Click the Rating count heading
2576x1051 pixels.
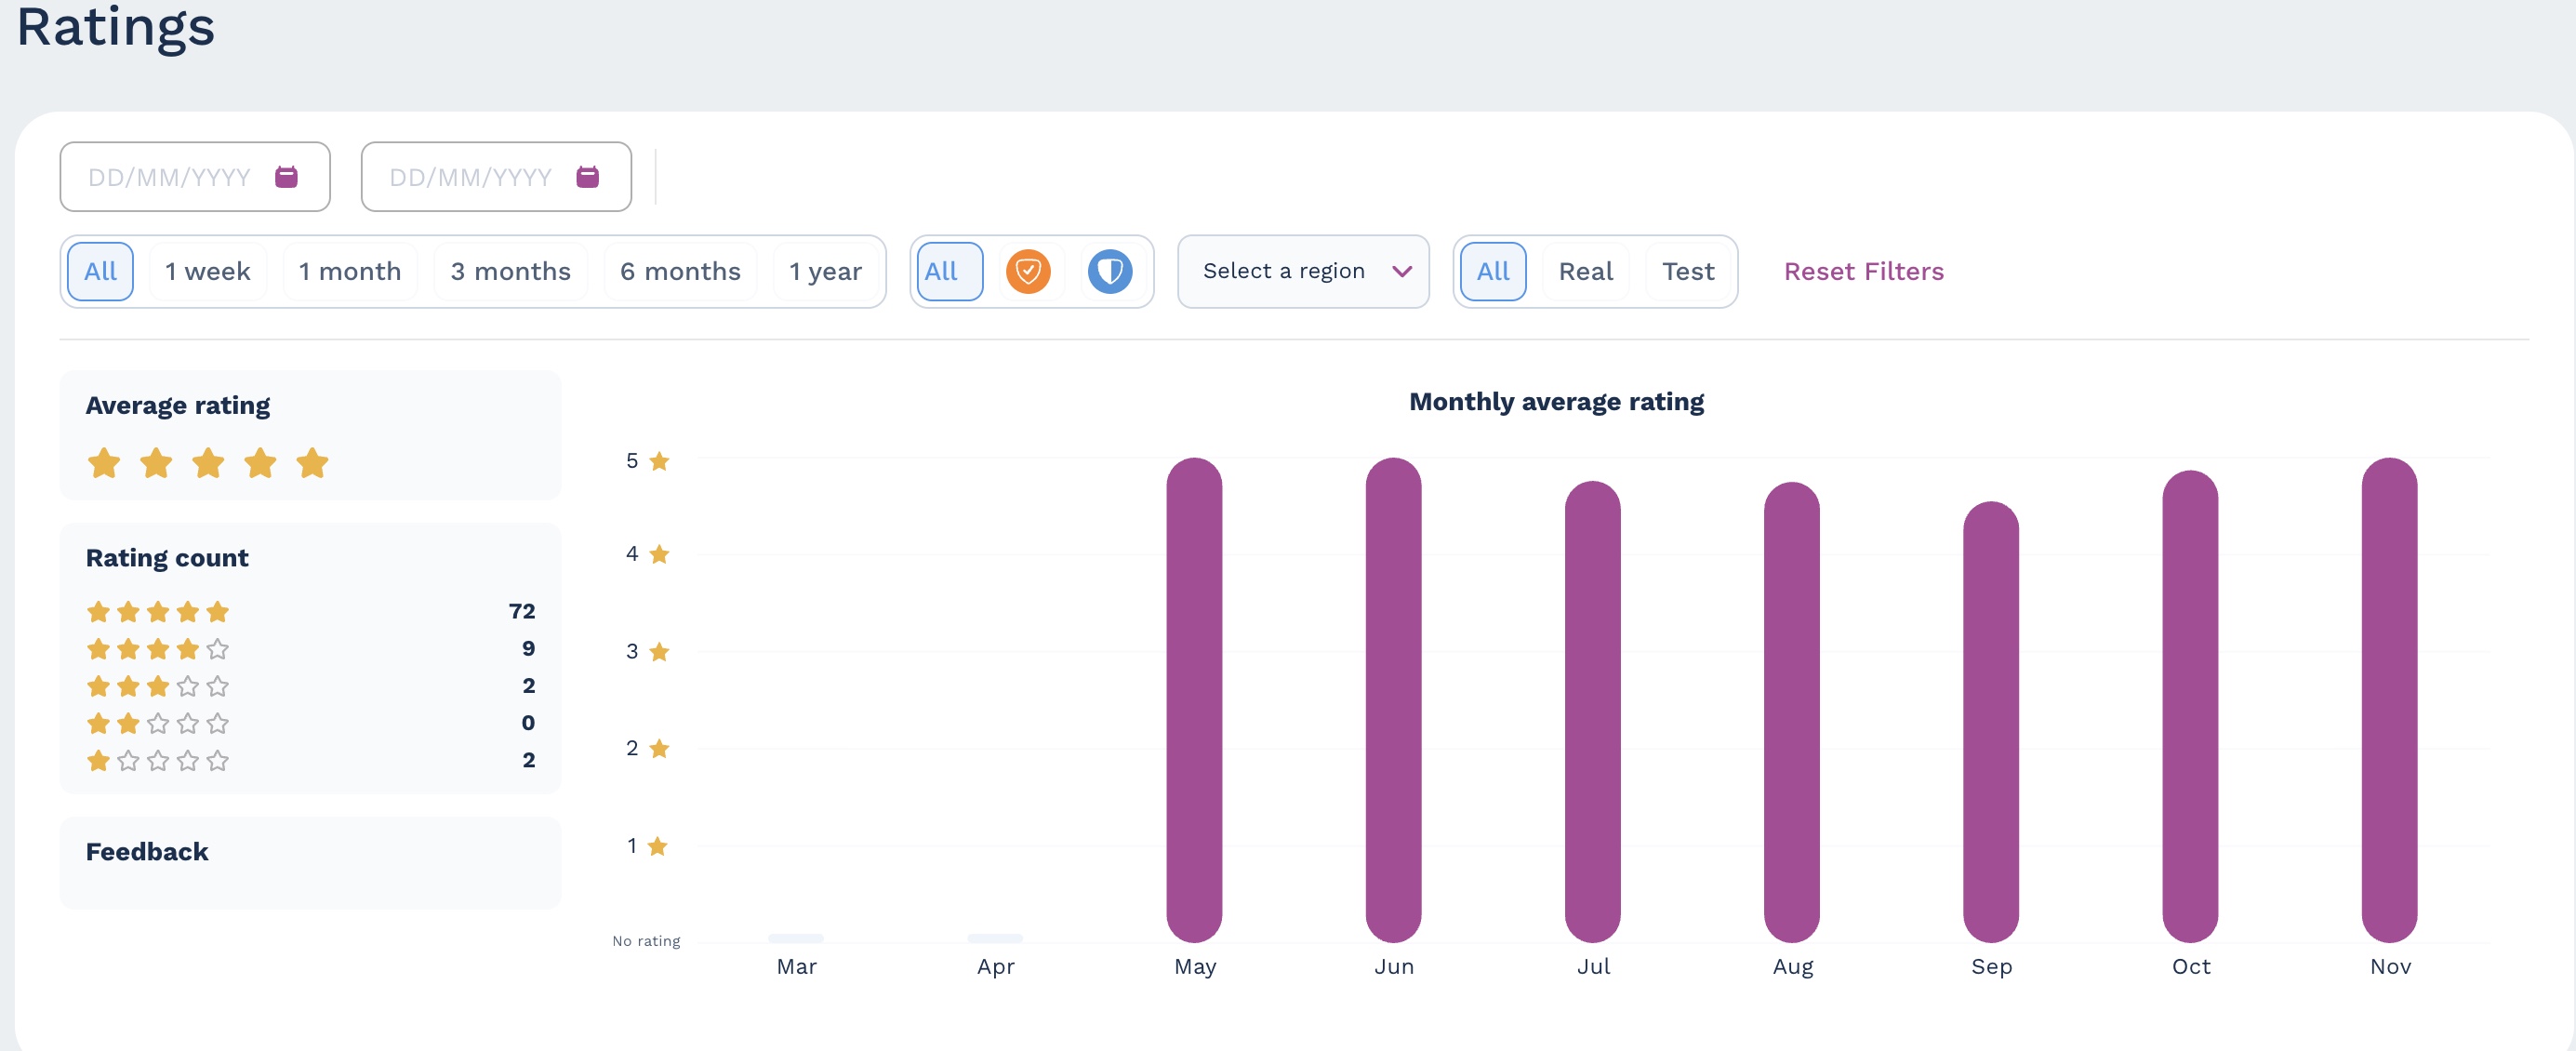pos(167,558)
